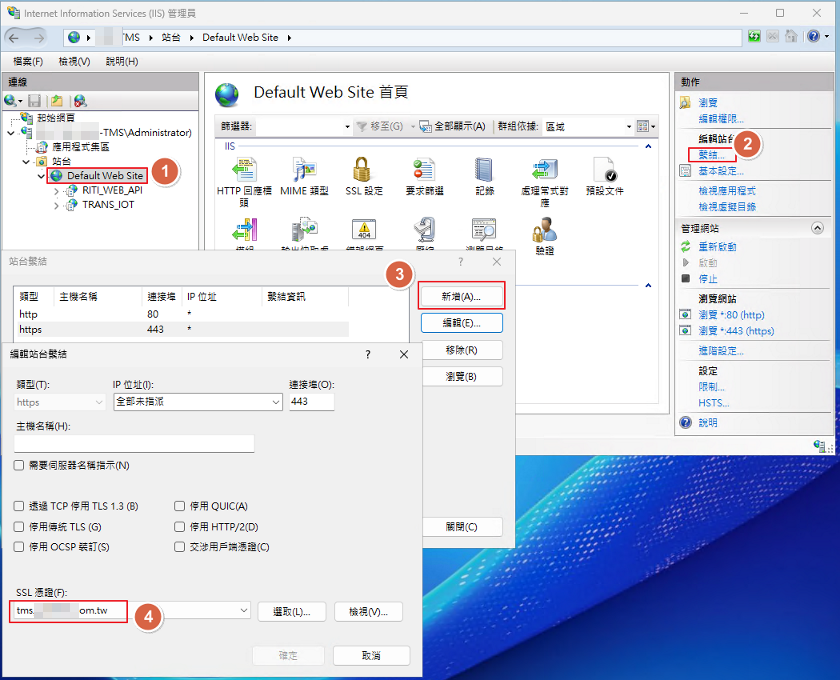
Task: Click the save icon in connections toolbar
Action: [35, 100]
